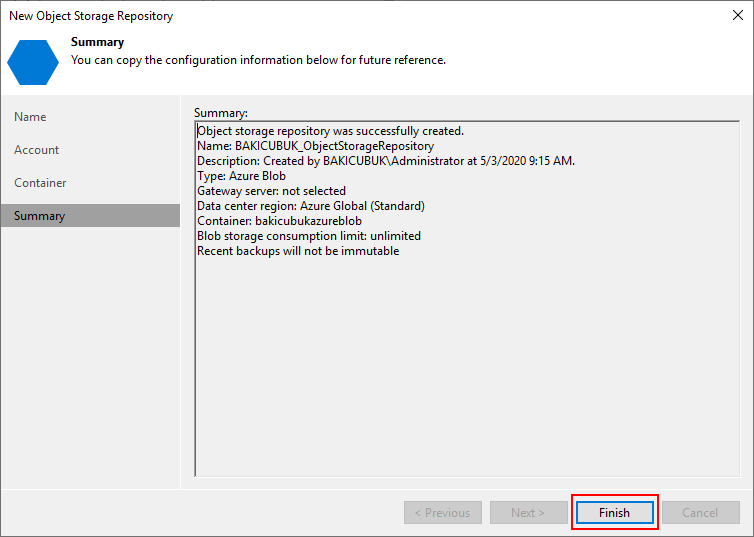754x537 pixels.
Task: Click the Finish button
Action: tap(615, 512)
